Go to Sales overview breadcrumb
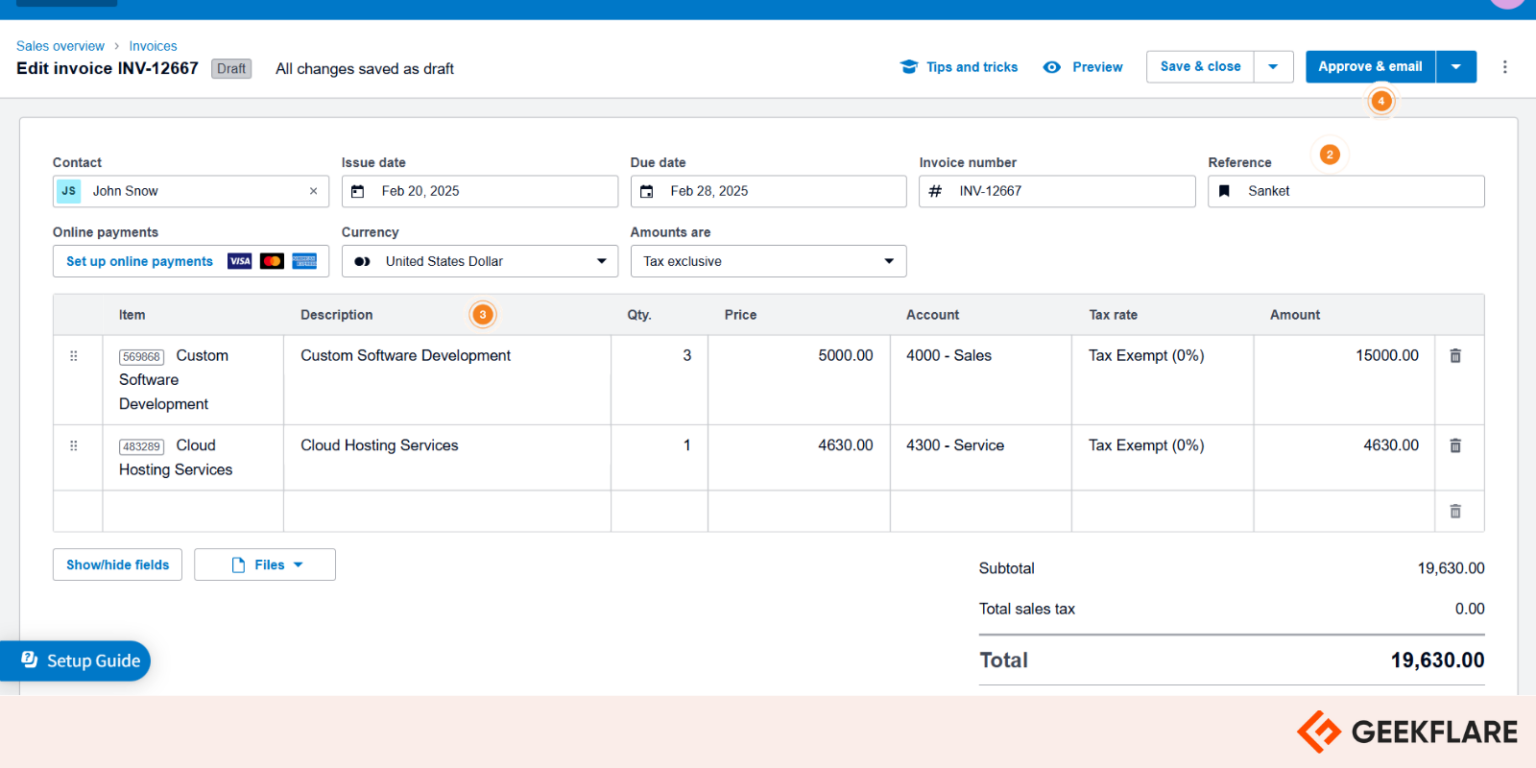This screenshot has width=1536, height=768. tap(60, 46)
